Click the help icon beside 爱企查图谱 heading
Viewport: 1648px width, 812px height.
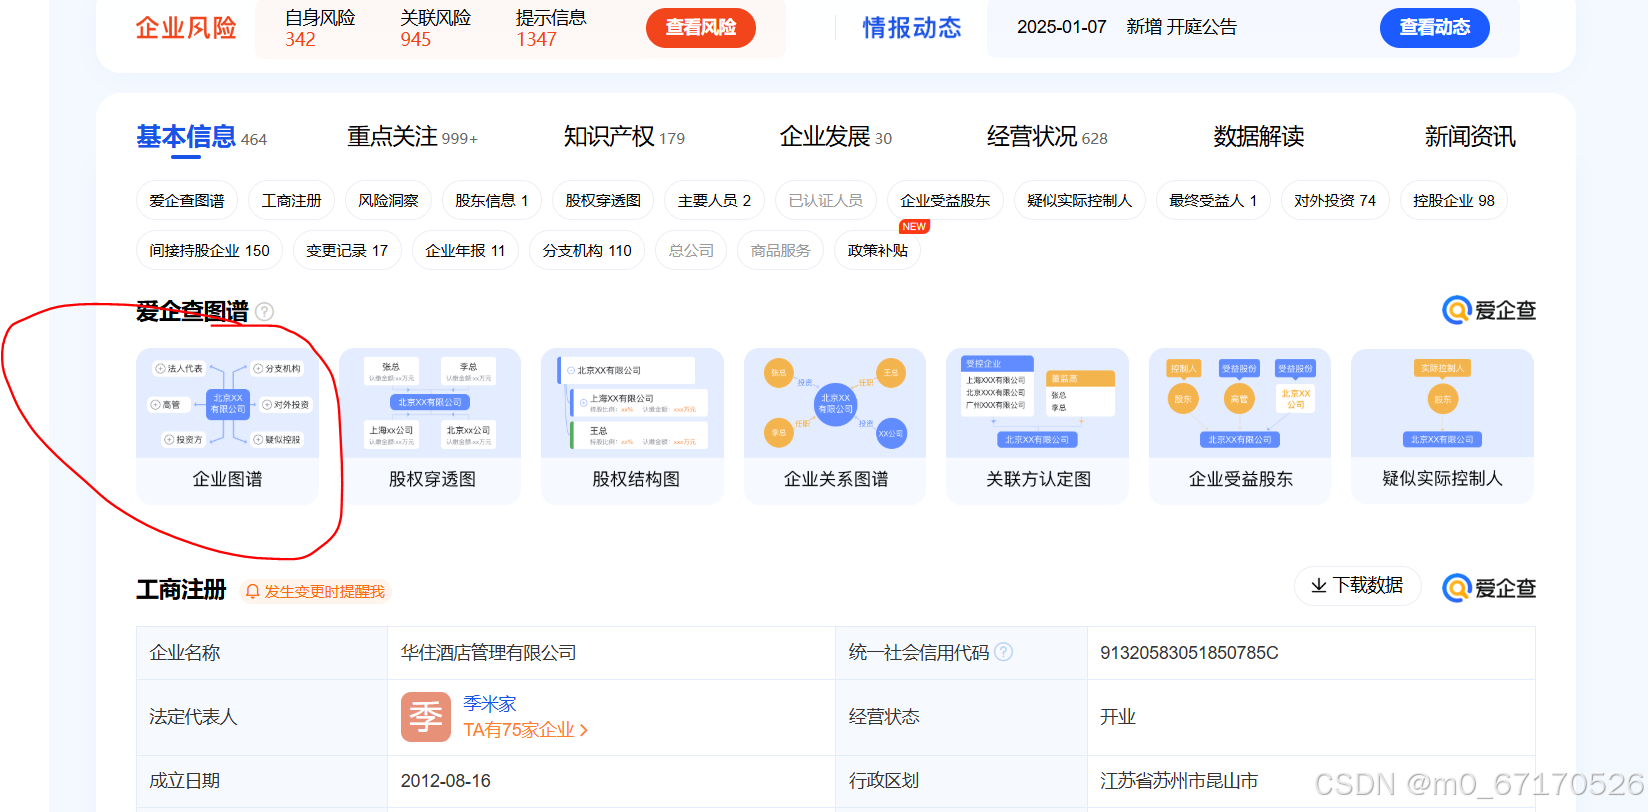point(264,312)
